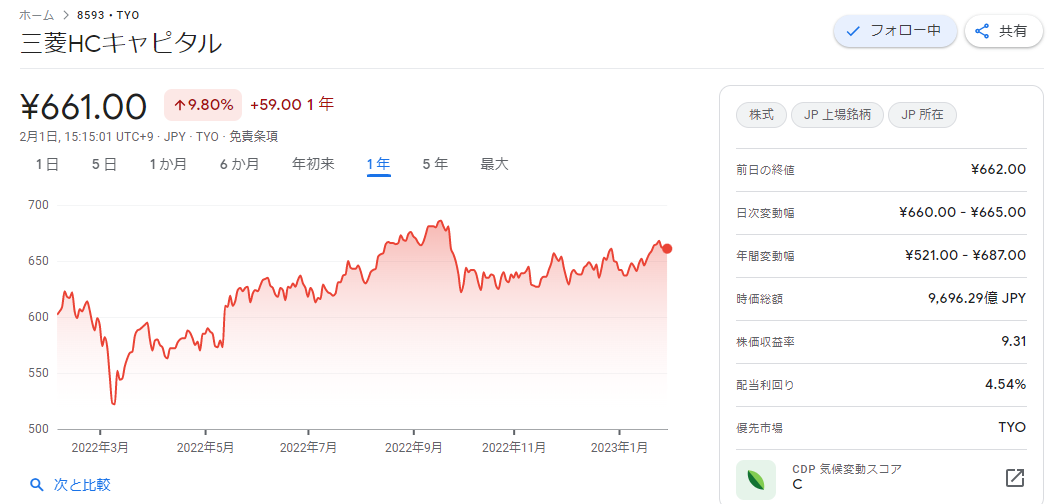Click the JP 上場銘柄 chip
Screen dimensions: 1056x504
837,115
